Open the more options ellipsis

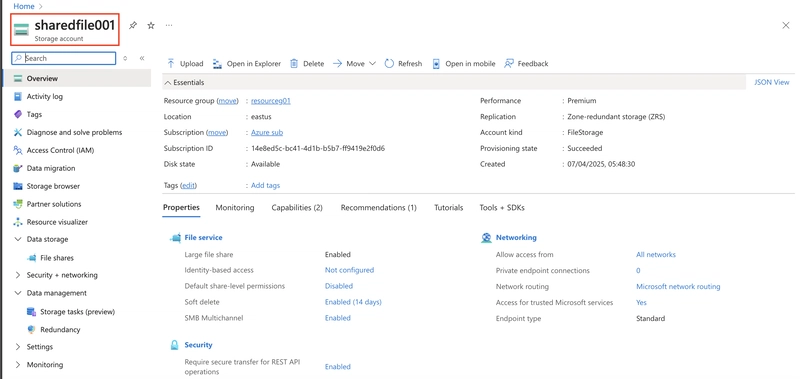(169, 25)
